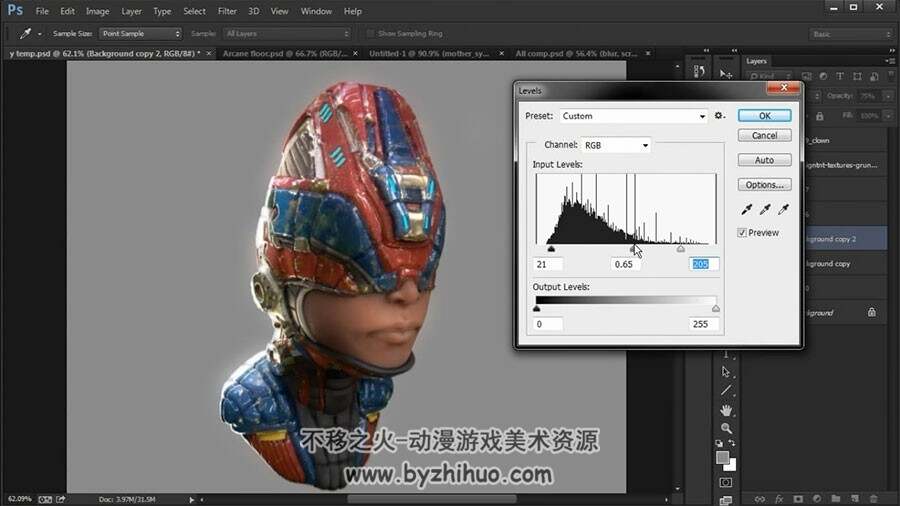900x506 pixels.
Task: Open the Levels preset options gear
Action: tap(719, 116)
